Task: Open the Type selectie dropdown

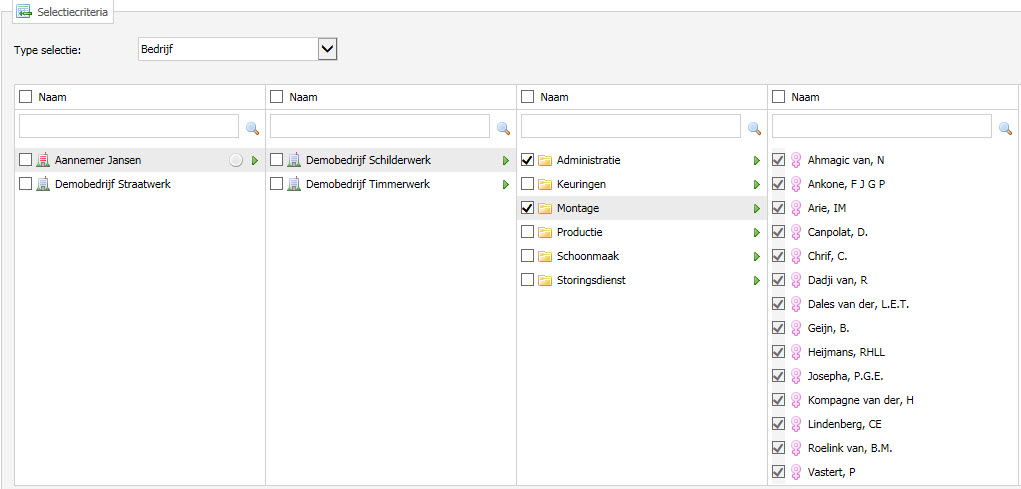Action: 328,49
